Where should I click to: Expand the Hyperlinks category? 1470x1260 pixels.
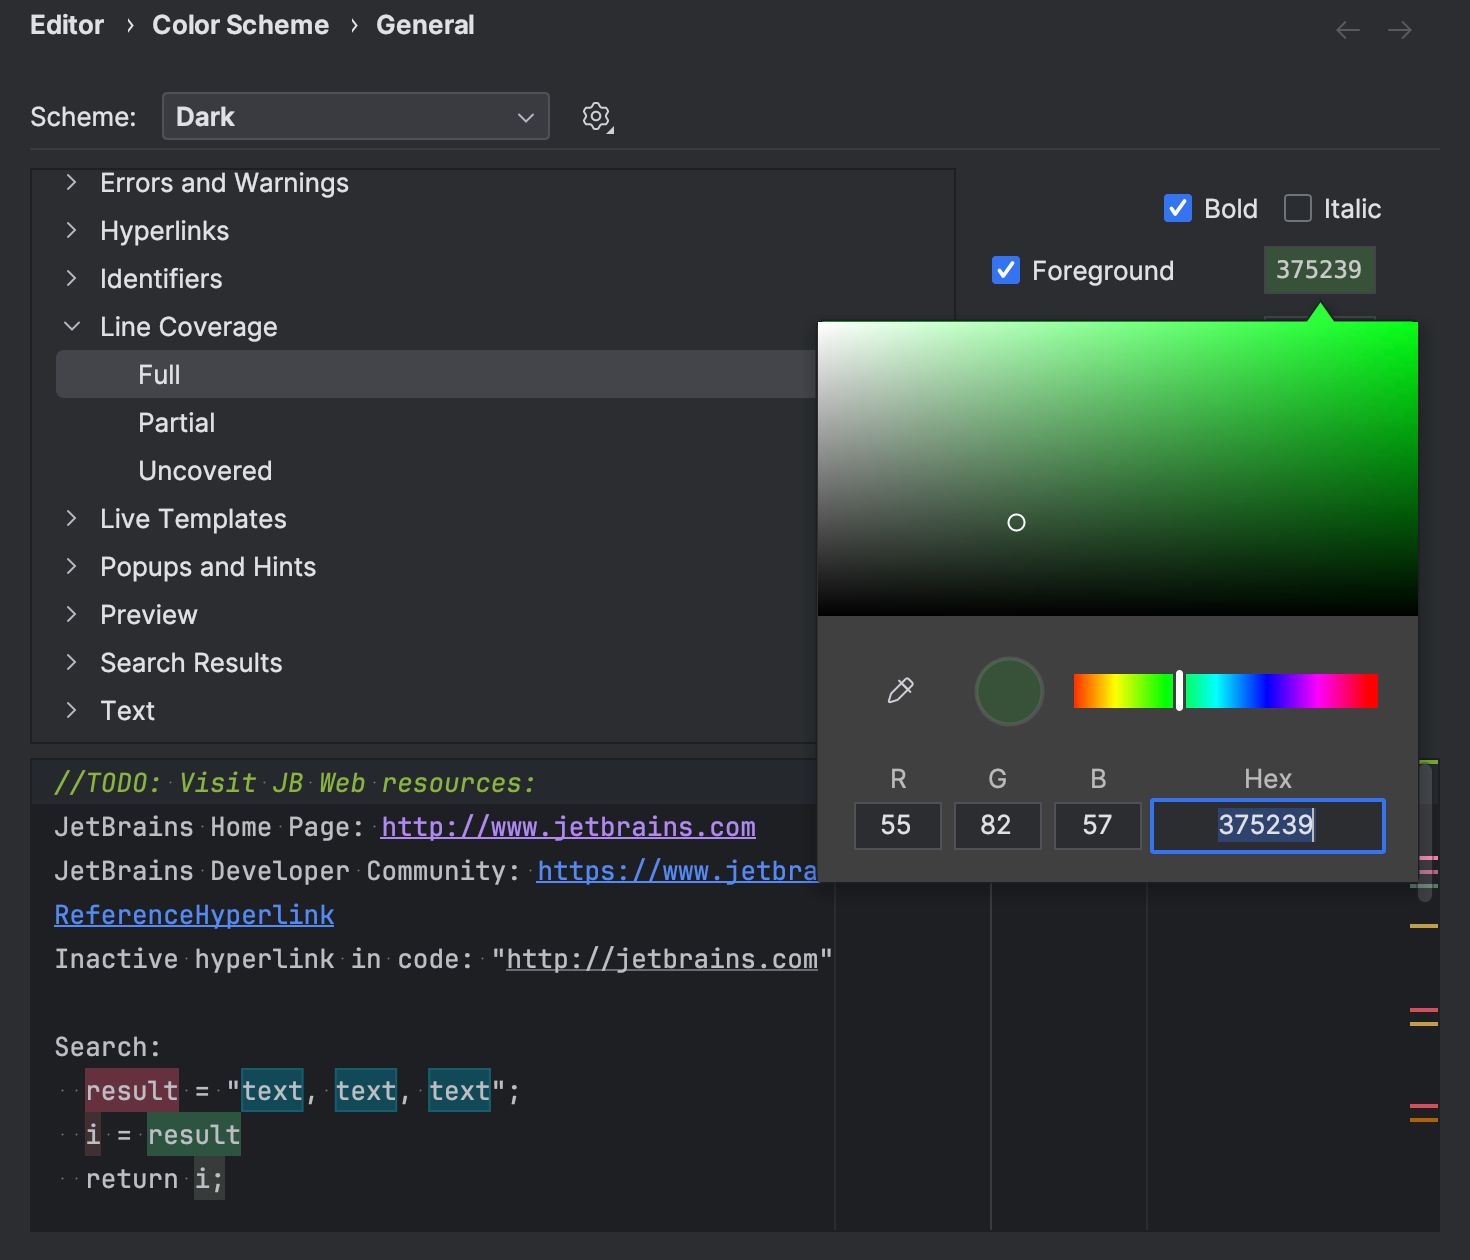(71, 231)
